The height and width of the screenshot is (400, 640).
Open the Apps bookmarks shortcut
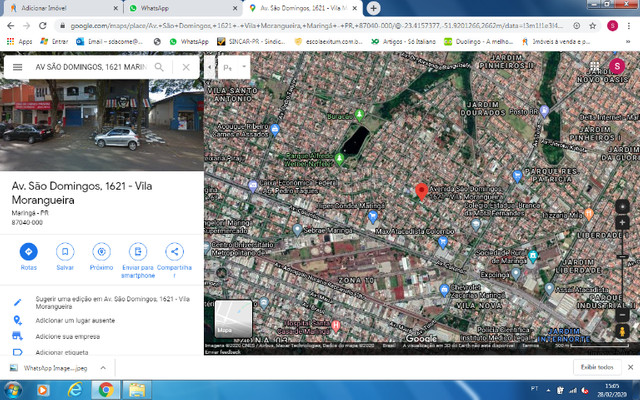coord(19,42)
